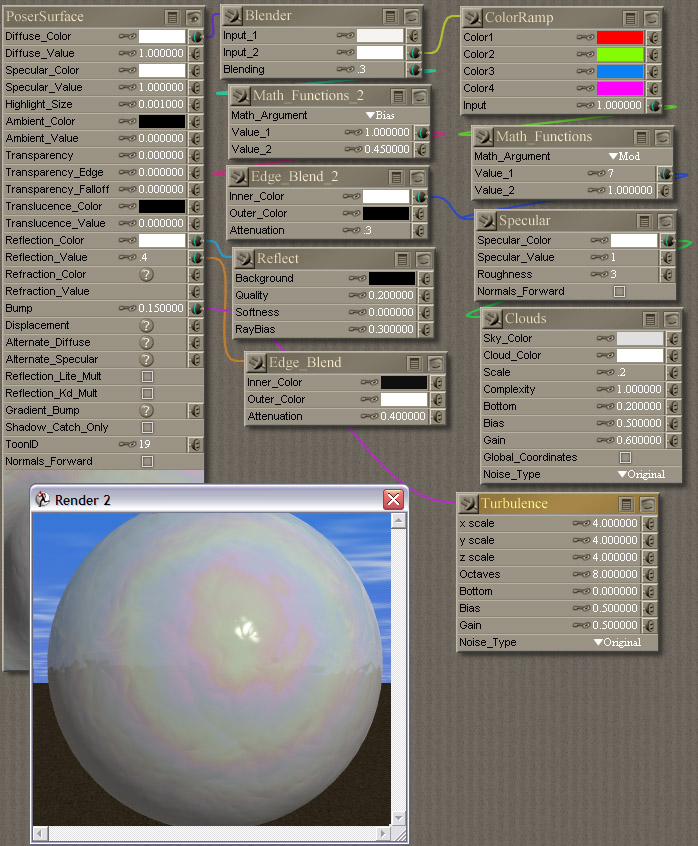Toggle the Clouds node preview eye

[672, 319]
